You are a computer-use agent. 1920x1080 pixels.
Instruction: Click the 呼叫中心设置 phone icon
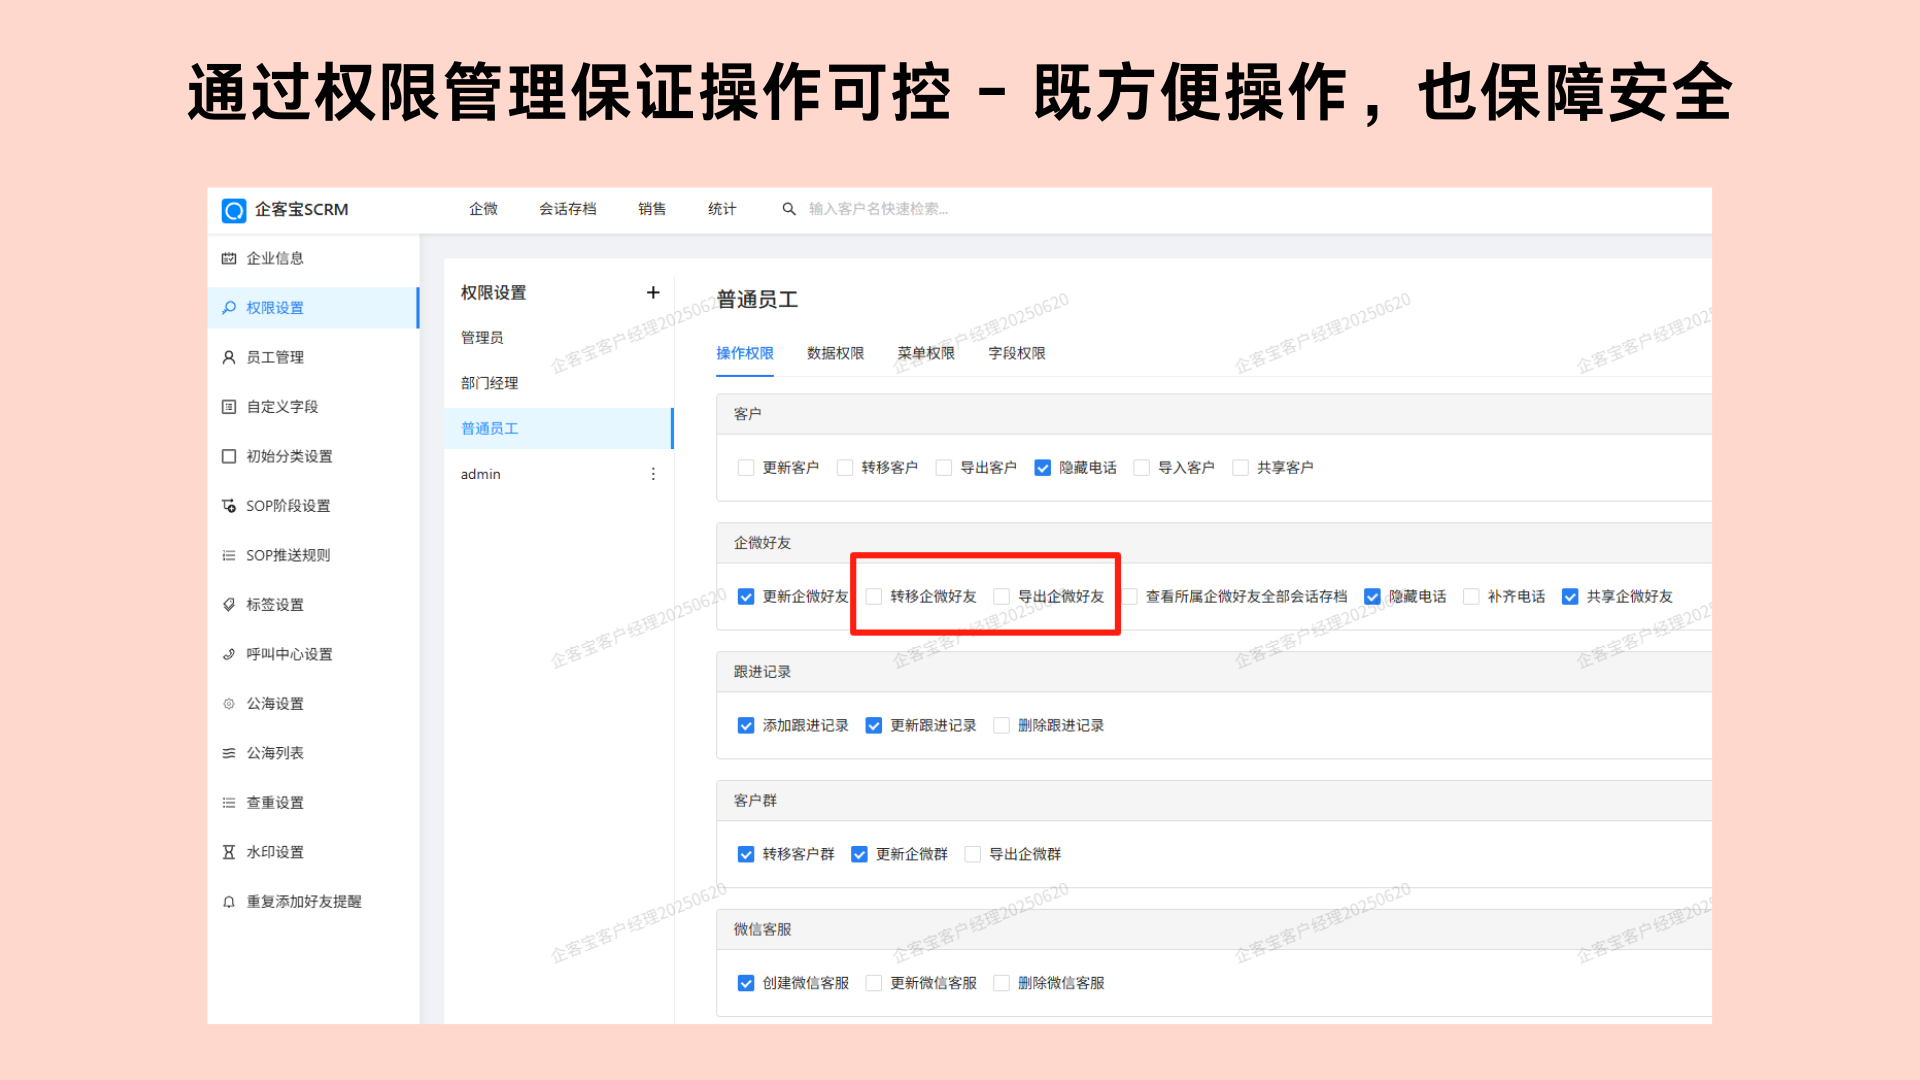tap(229, 654)
